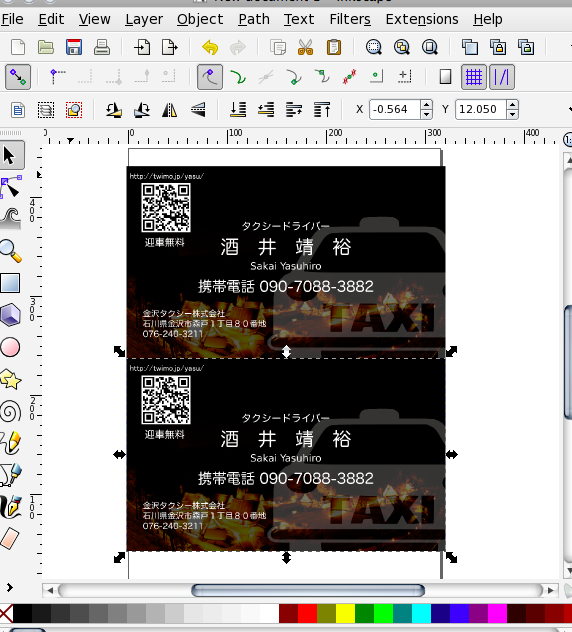Image resolution: width=572 pixels, height=632 pixels.
Task: Open the View menu
Action: coord(94,19)
